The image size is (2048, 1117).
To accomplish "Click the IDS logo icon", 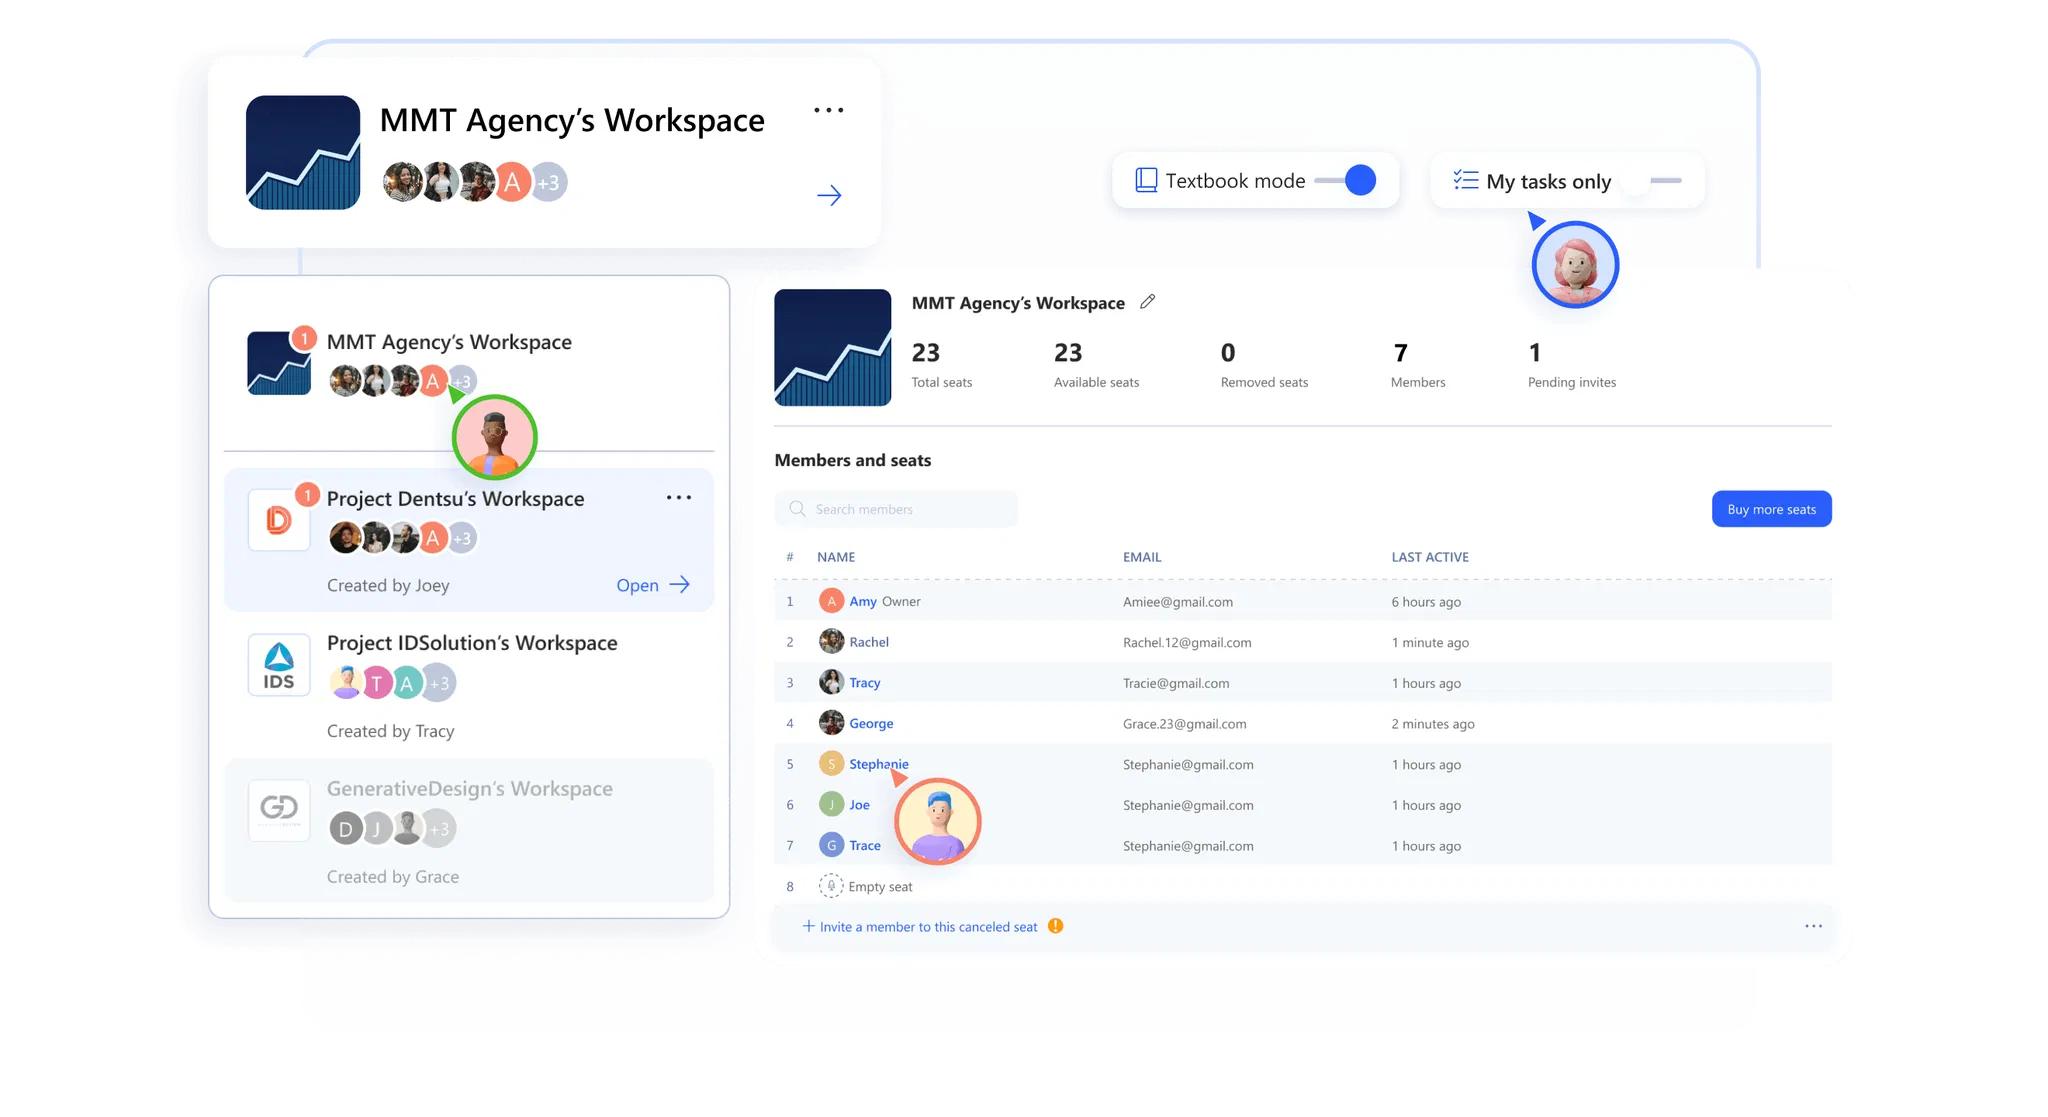I will point(279,666).
